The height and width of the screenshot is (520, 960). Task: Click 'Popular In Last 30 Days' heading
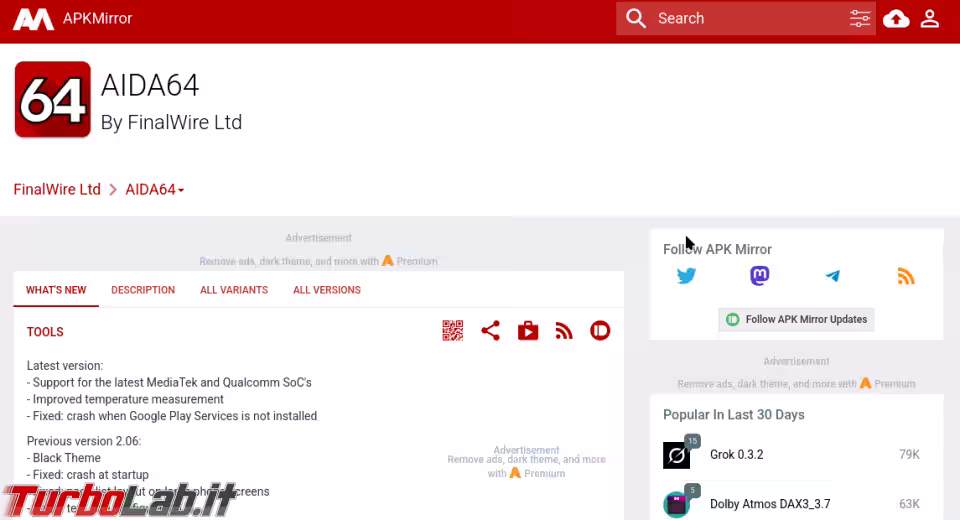click(x=733, y=415)
